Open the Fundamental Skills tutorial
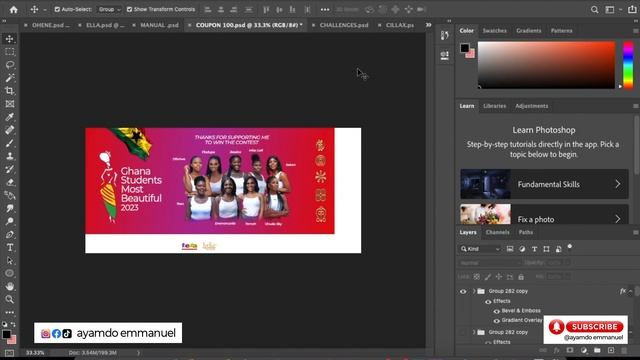640x360 pixels. click(x=544, y=184)
